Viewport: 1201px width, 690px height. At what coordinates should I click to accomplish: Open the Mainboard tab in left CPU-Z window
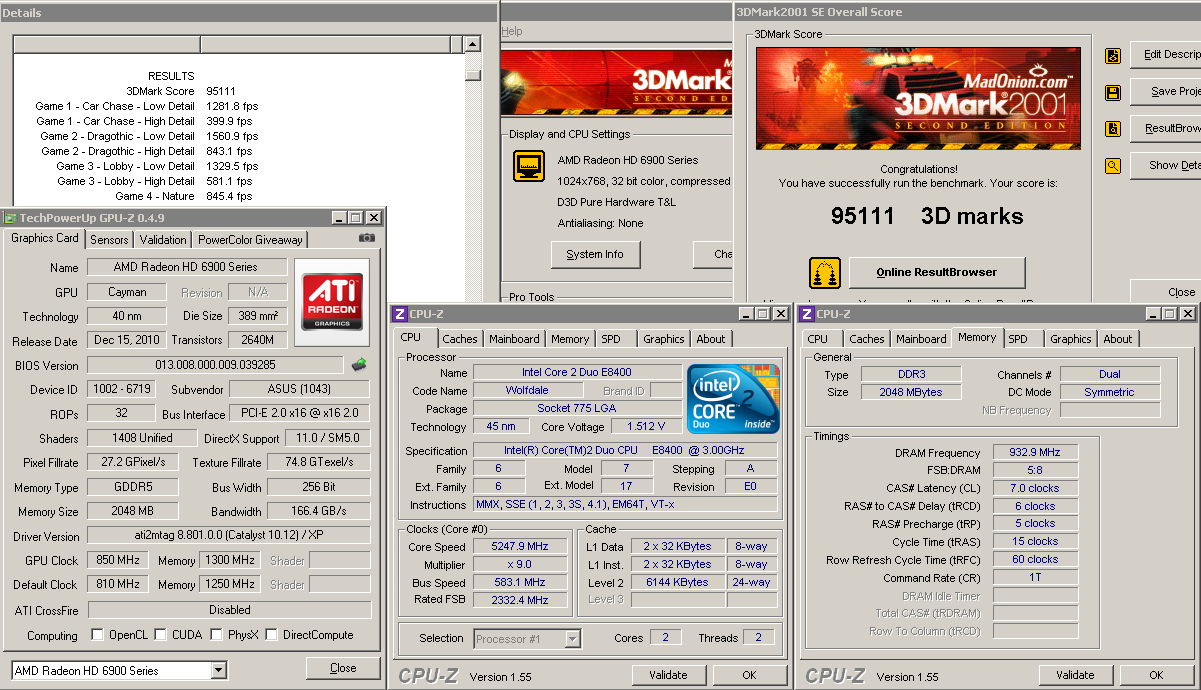click(514, 339)
